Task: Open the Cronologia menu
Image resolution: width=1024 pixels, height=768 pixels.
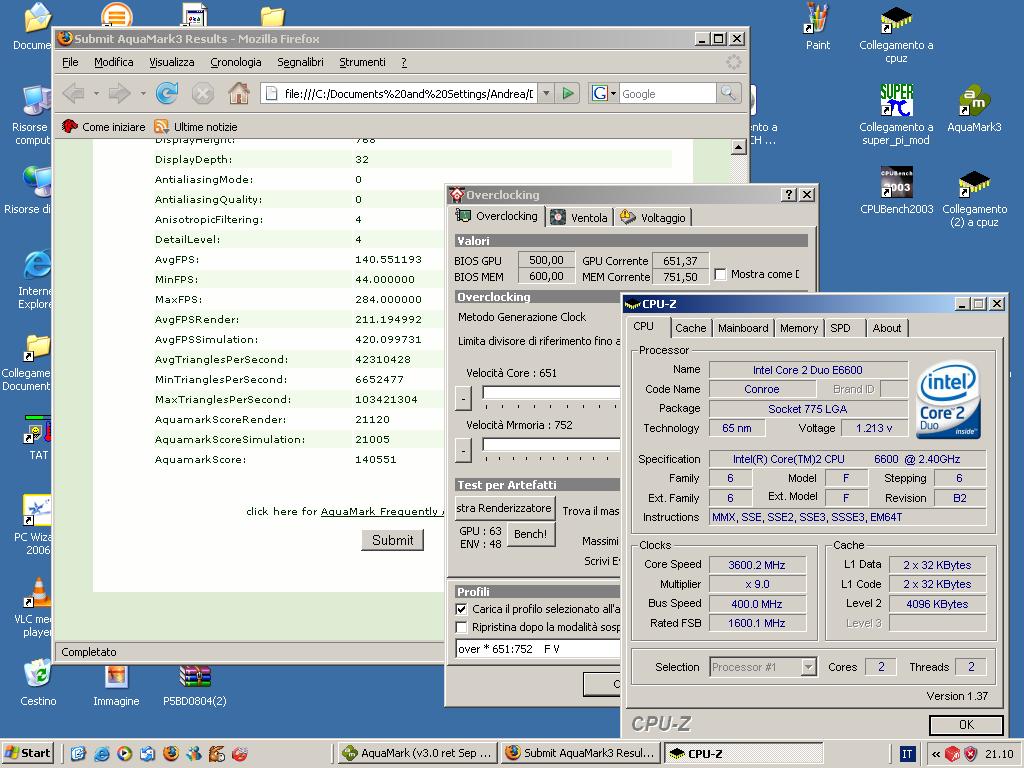Action: [236, 62]
